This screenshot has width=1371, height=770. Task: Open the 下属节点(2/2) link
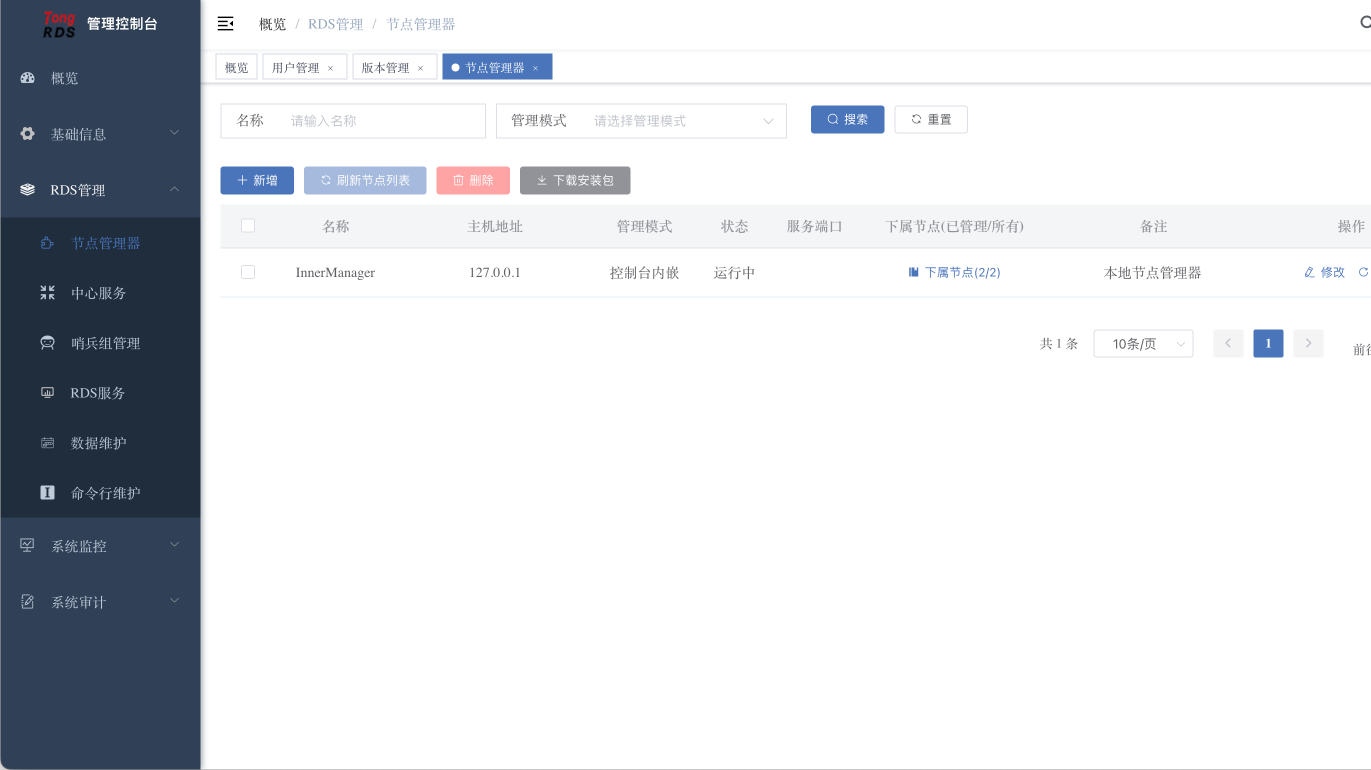[954, 272]
